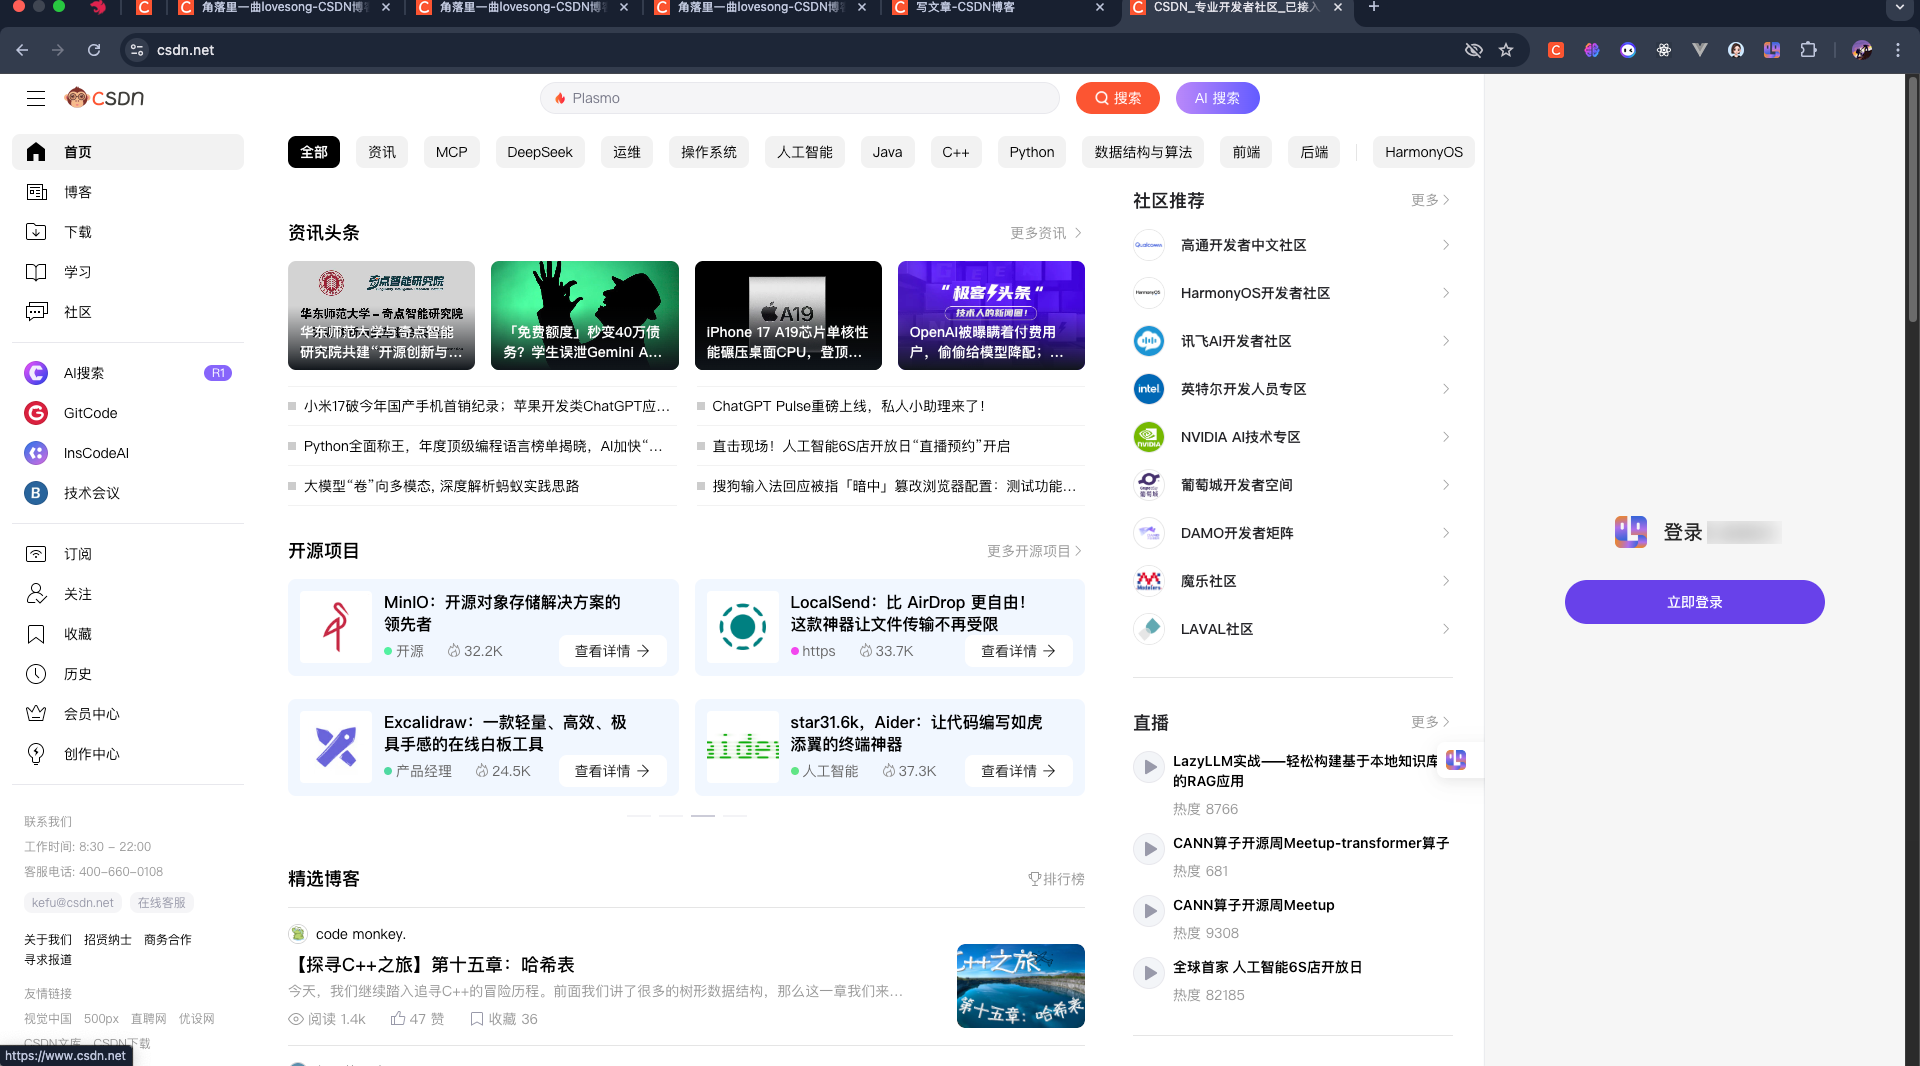Open the 创作中心 sidebar icon
Screen dimensions: 1920x1066
click(36, 754)
